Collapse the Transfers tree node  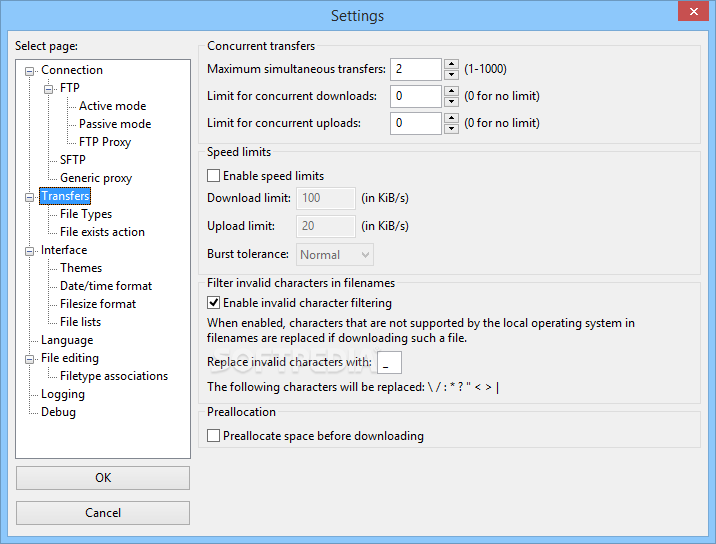(x=30, y=197)
